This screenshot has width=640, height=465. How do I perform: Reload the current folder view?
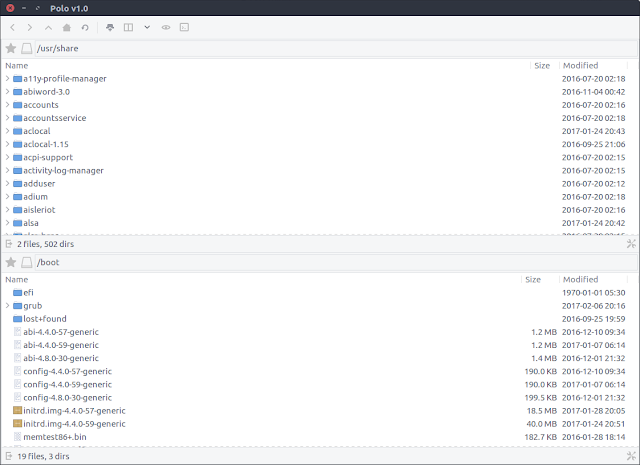[85, 27]
